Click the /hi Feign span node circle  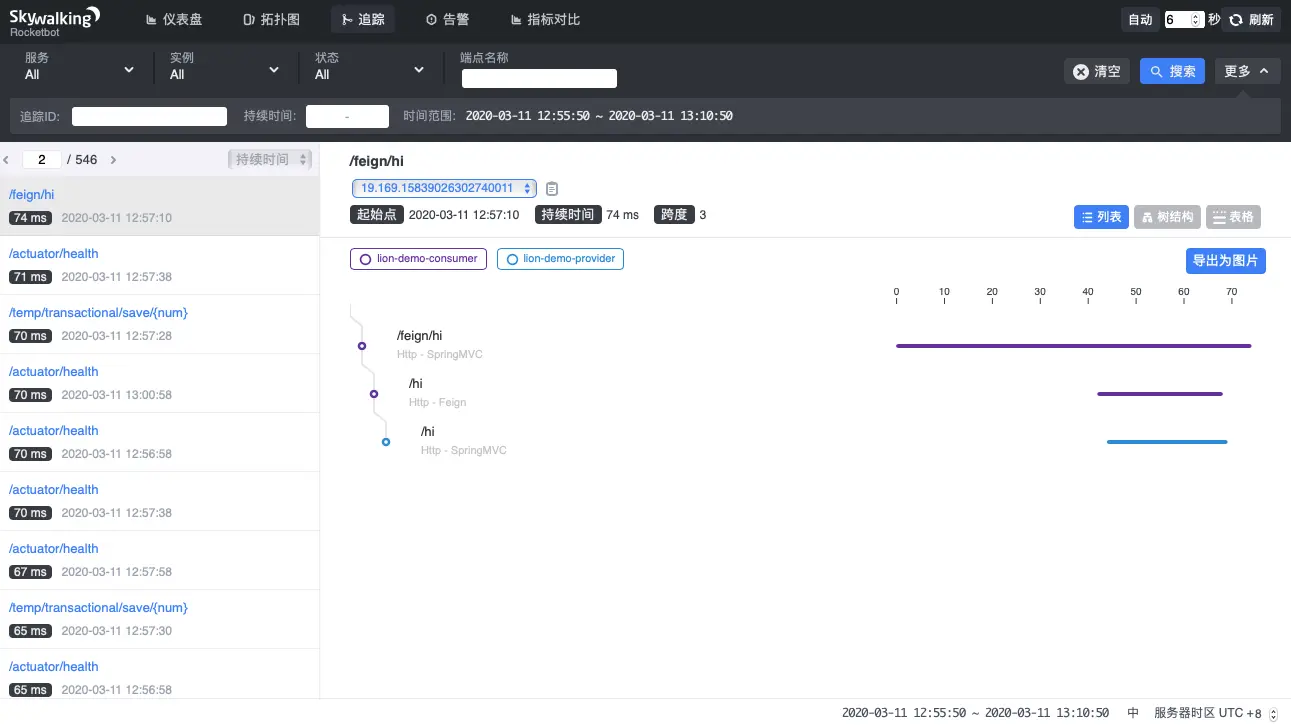click(374, 394)
